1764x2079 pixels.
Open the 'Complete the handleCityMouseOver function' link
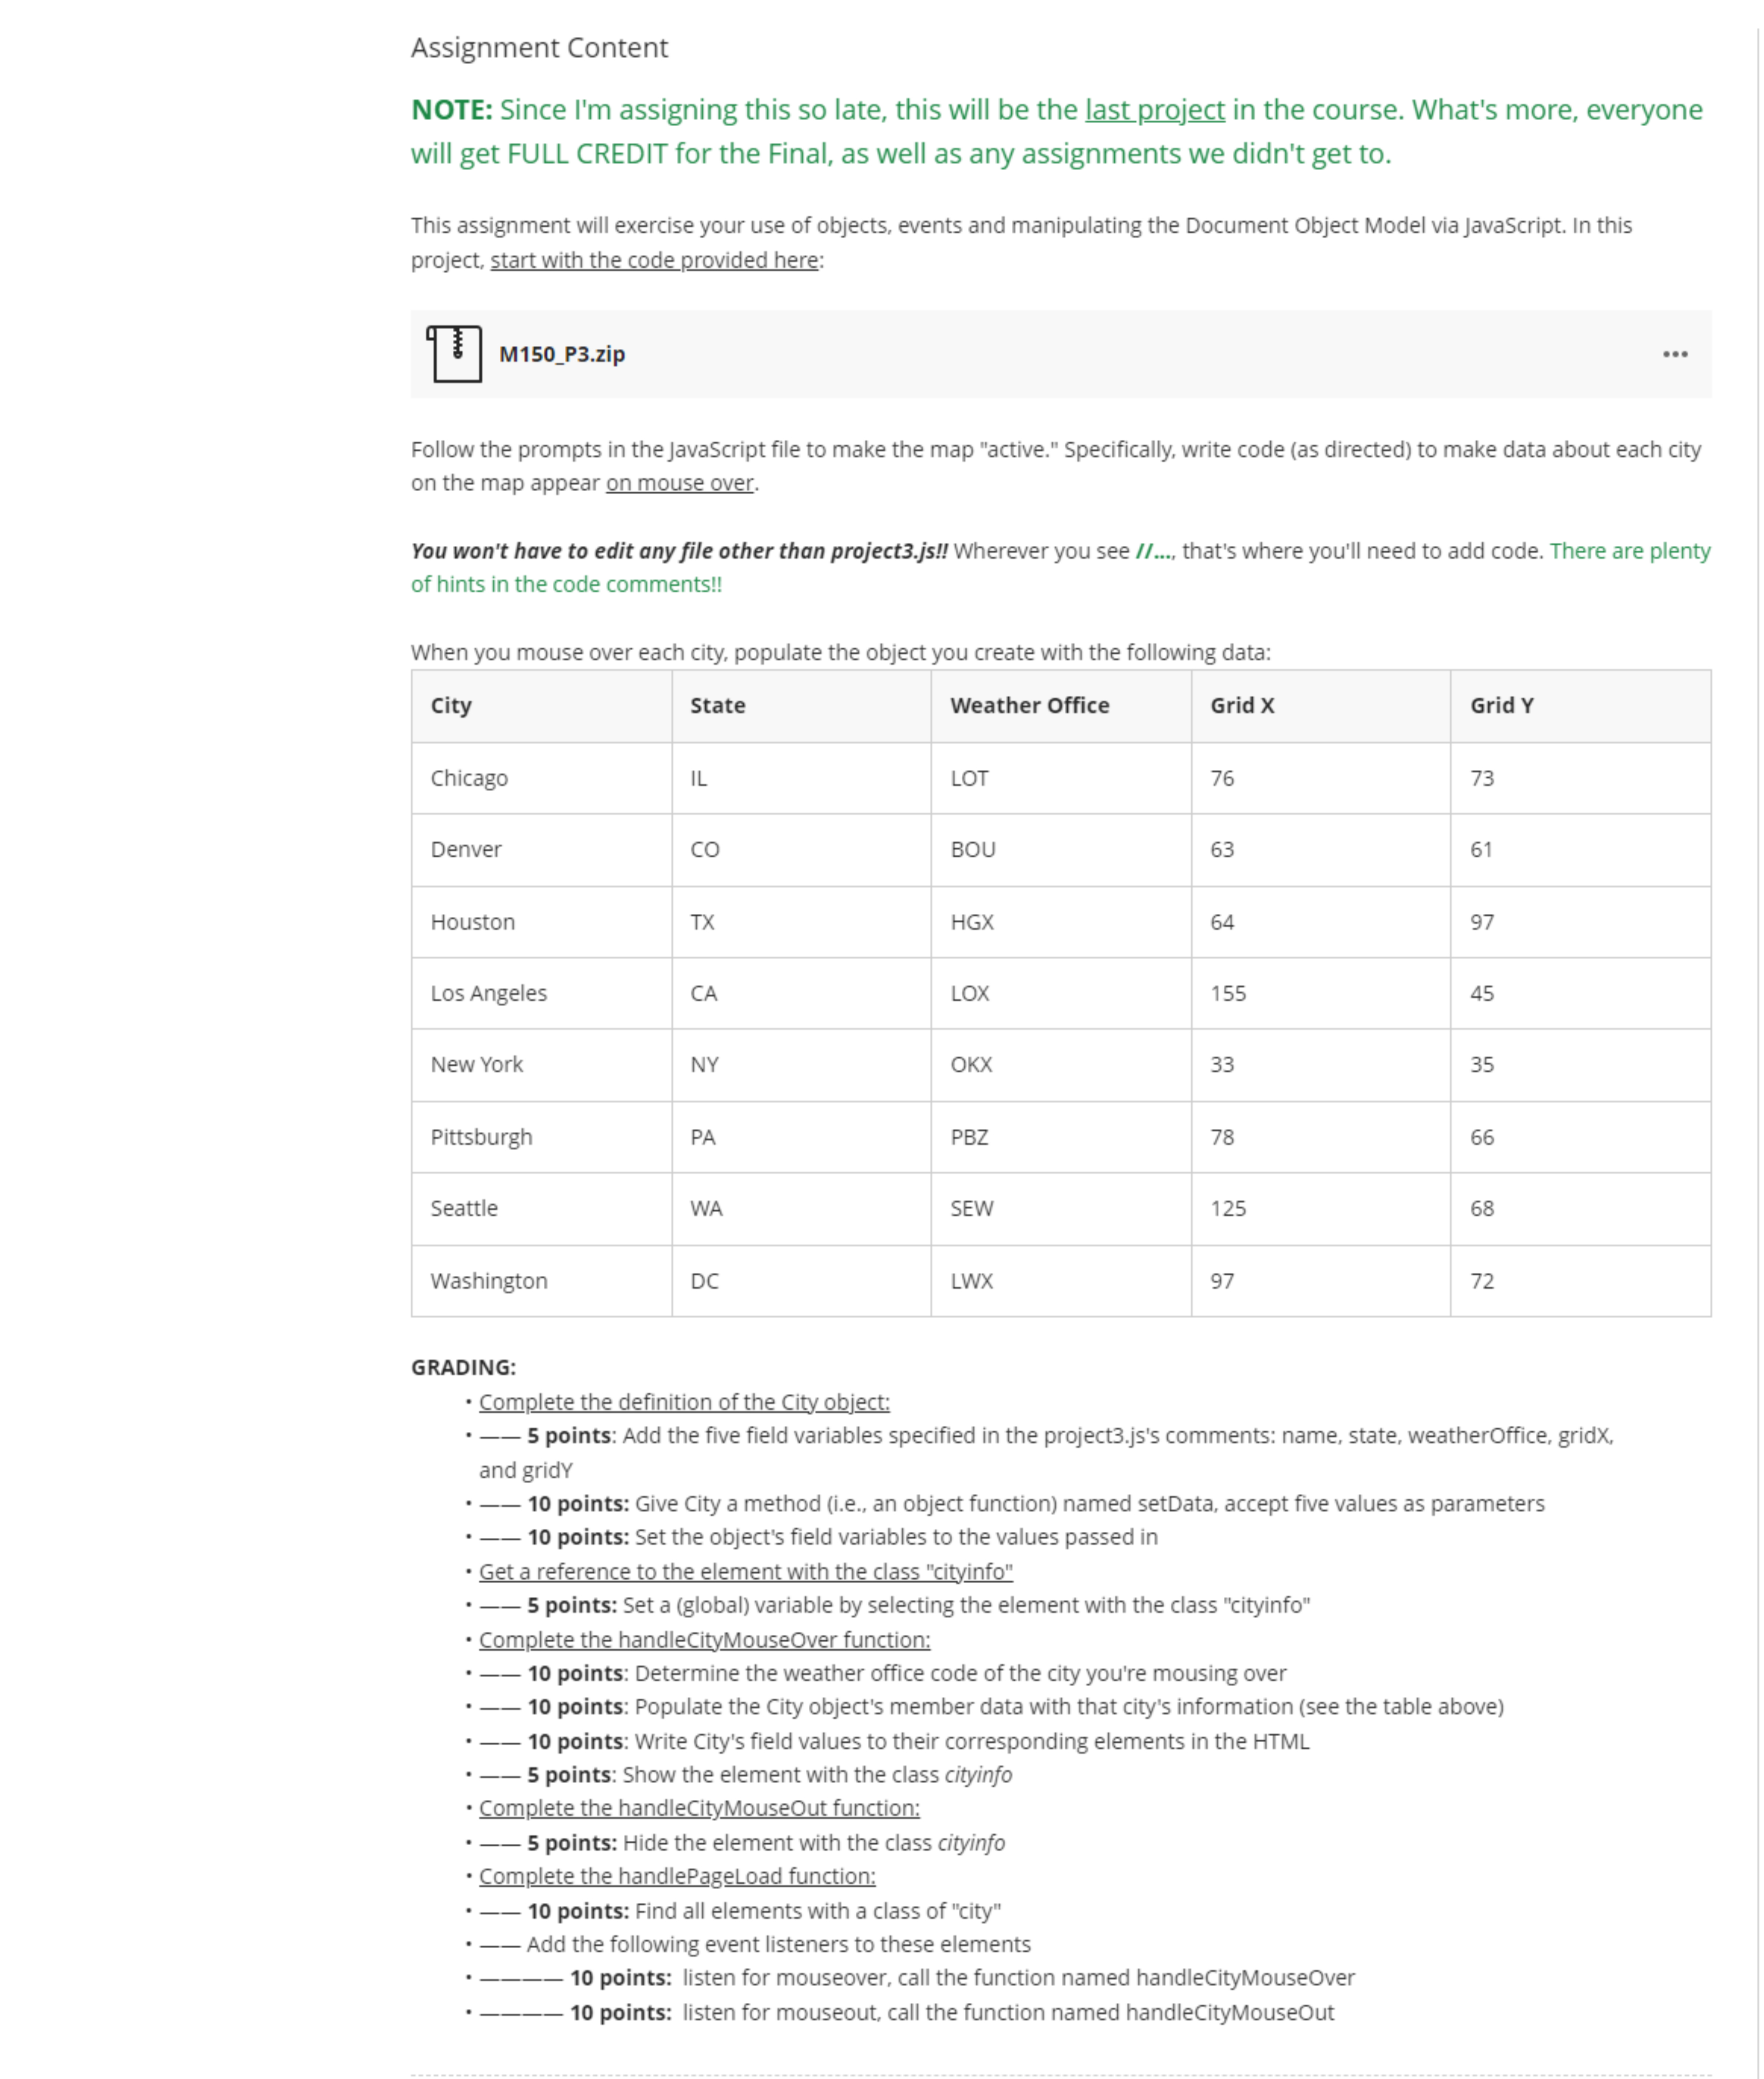coord(705,1639)
